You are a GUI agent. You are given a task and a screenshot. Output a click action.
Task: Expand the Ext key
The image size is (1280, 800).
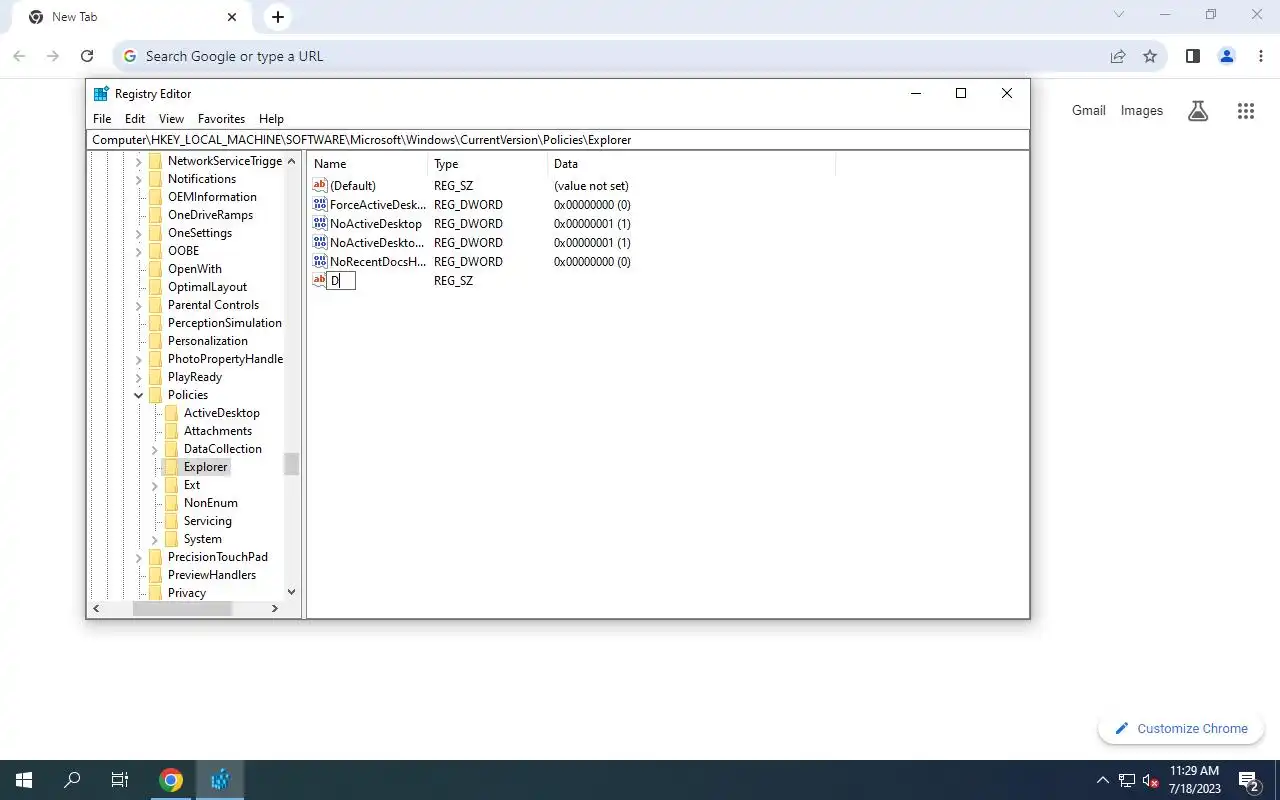pos(155,485)
